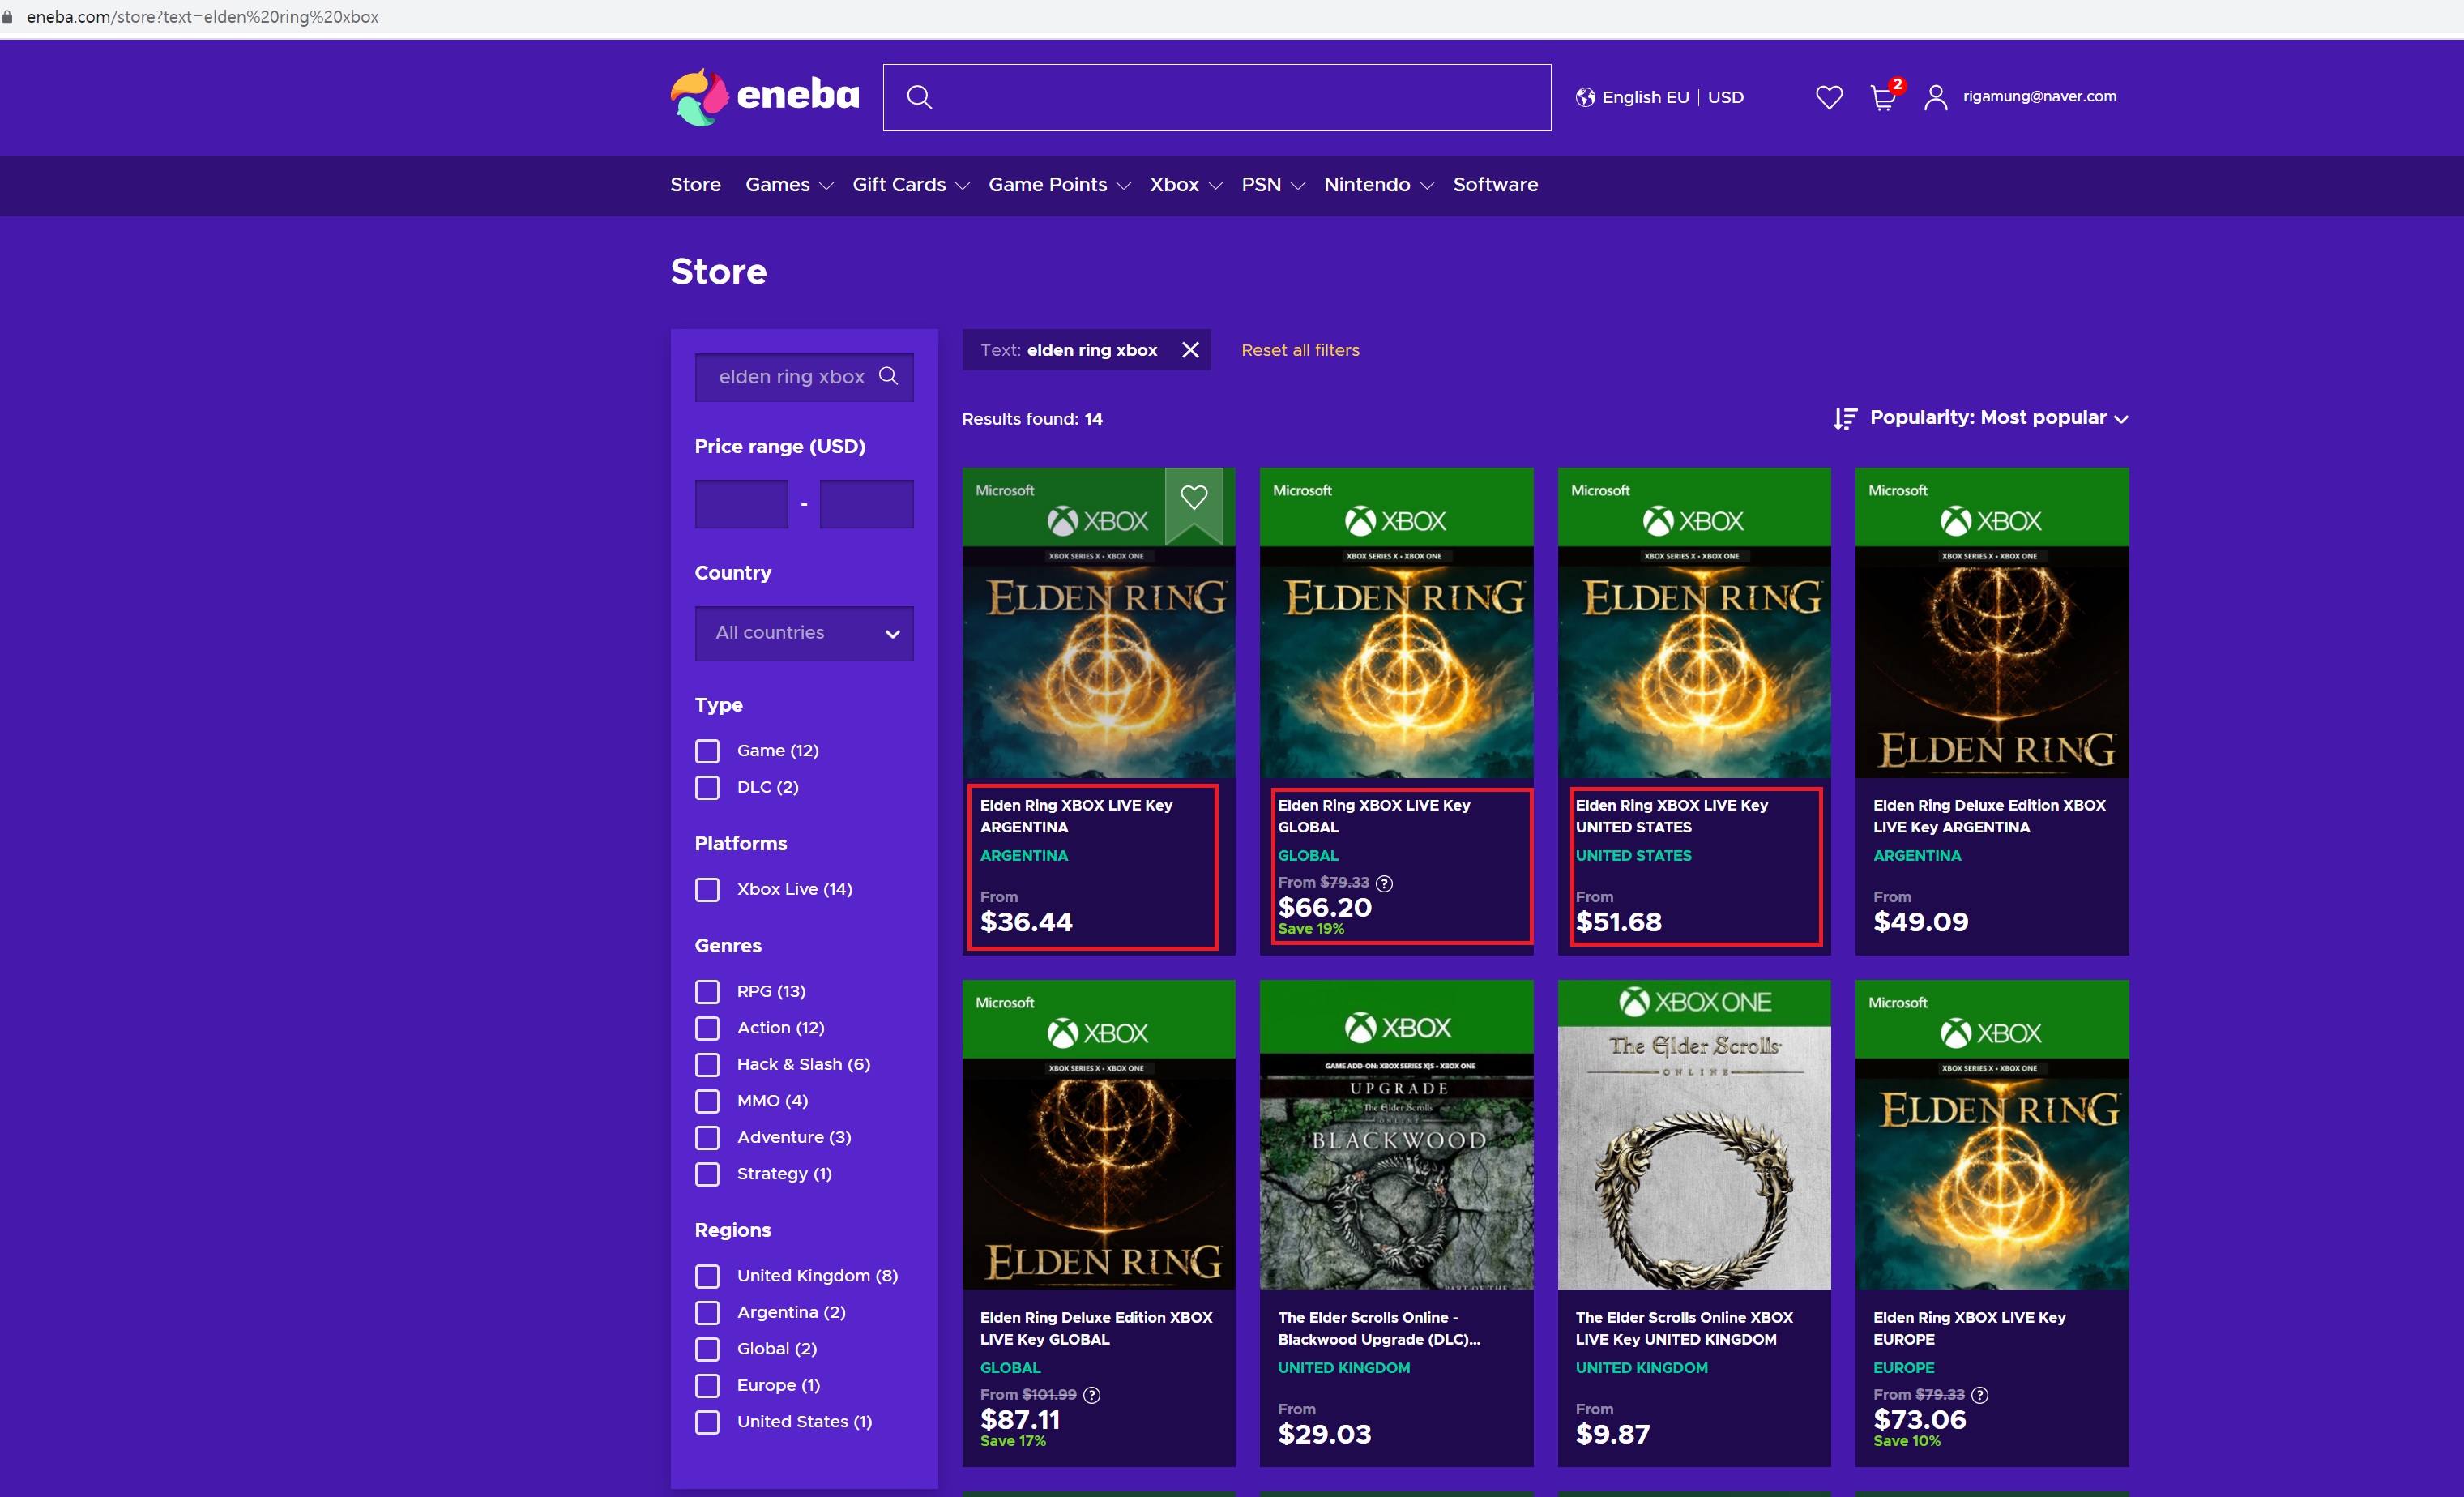This screenshot has width=2464, height=1497.
Task: Check the MMO (4) genre filter
Action: pos(707,1101)
